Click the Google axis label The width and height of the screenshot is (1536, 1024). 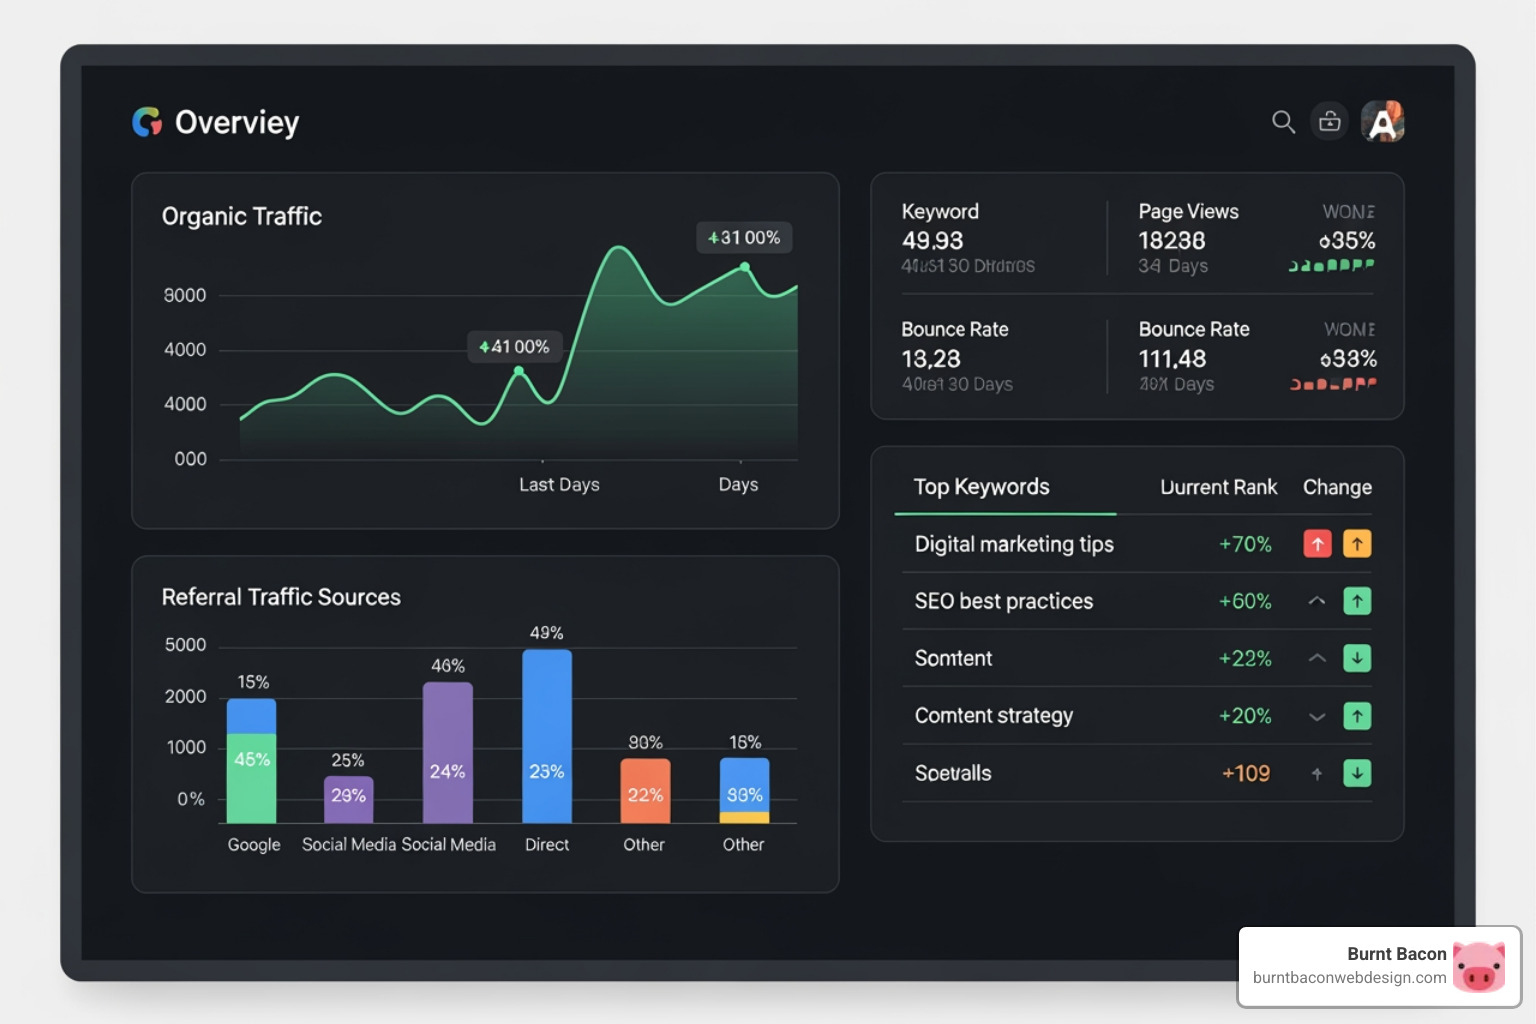point(254,845)
